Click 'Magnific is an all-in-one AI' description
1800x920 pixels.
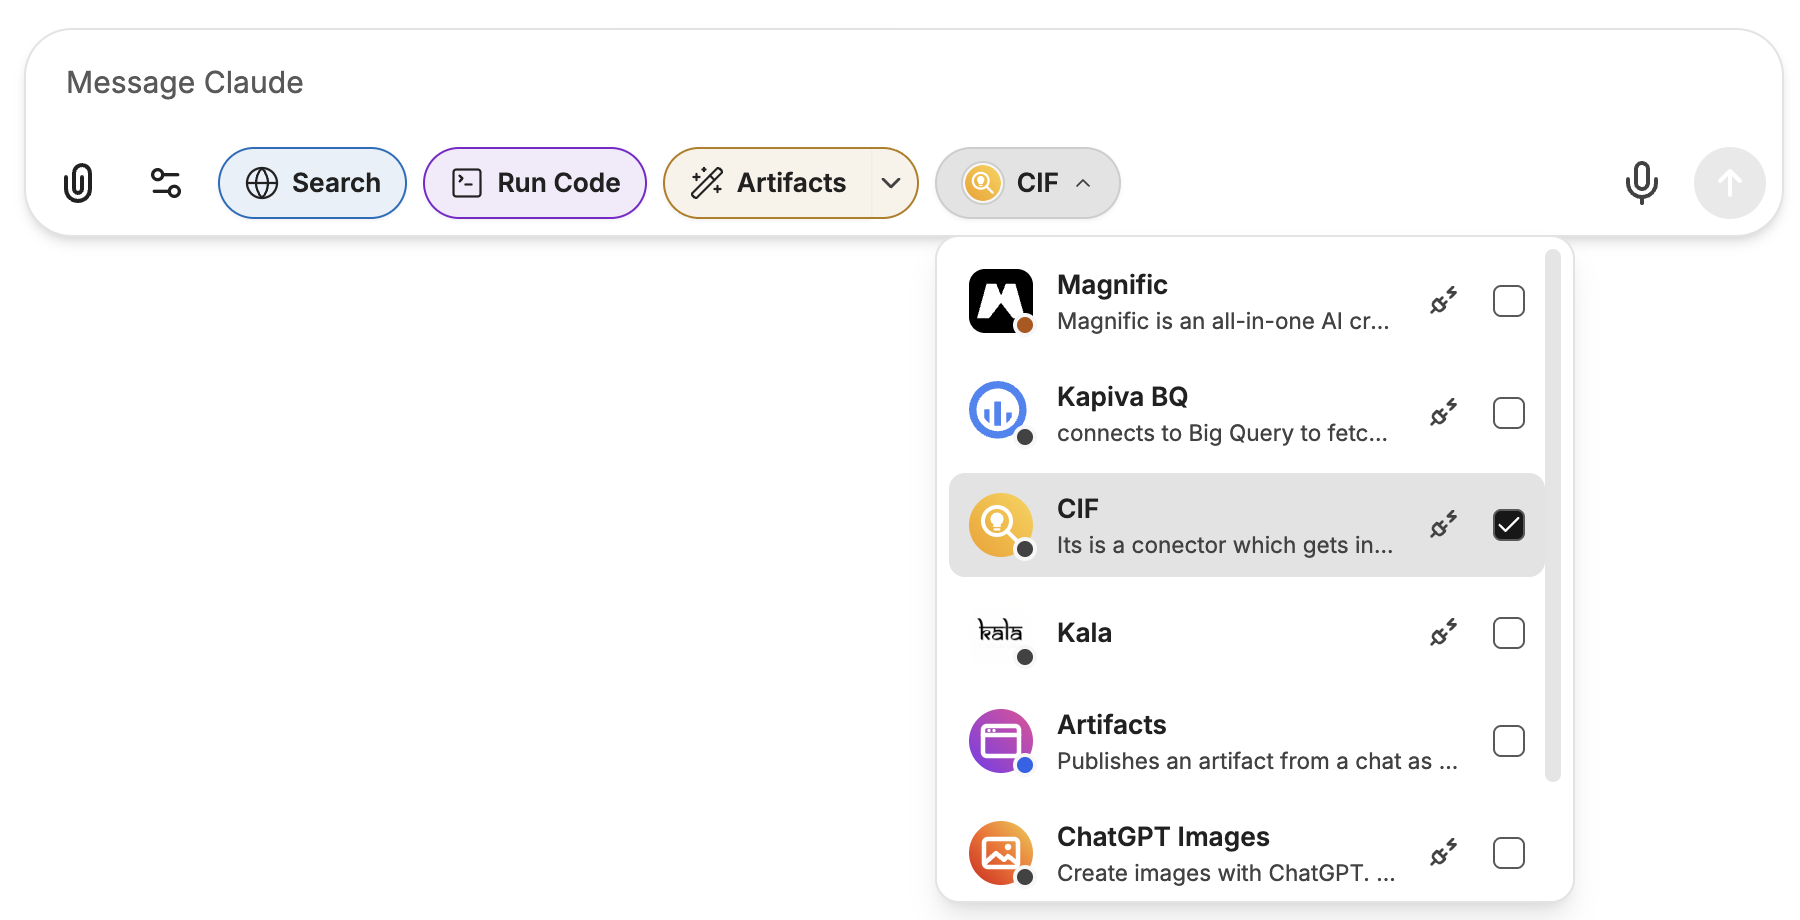click(x=1223, y=321)
